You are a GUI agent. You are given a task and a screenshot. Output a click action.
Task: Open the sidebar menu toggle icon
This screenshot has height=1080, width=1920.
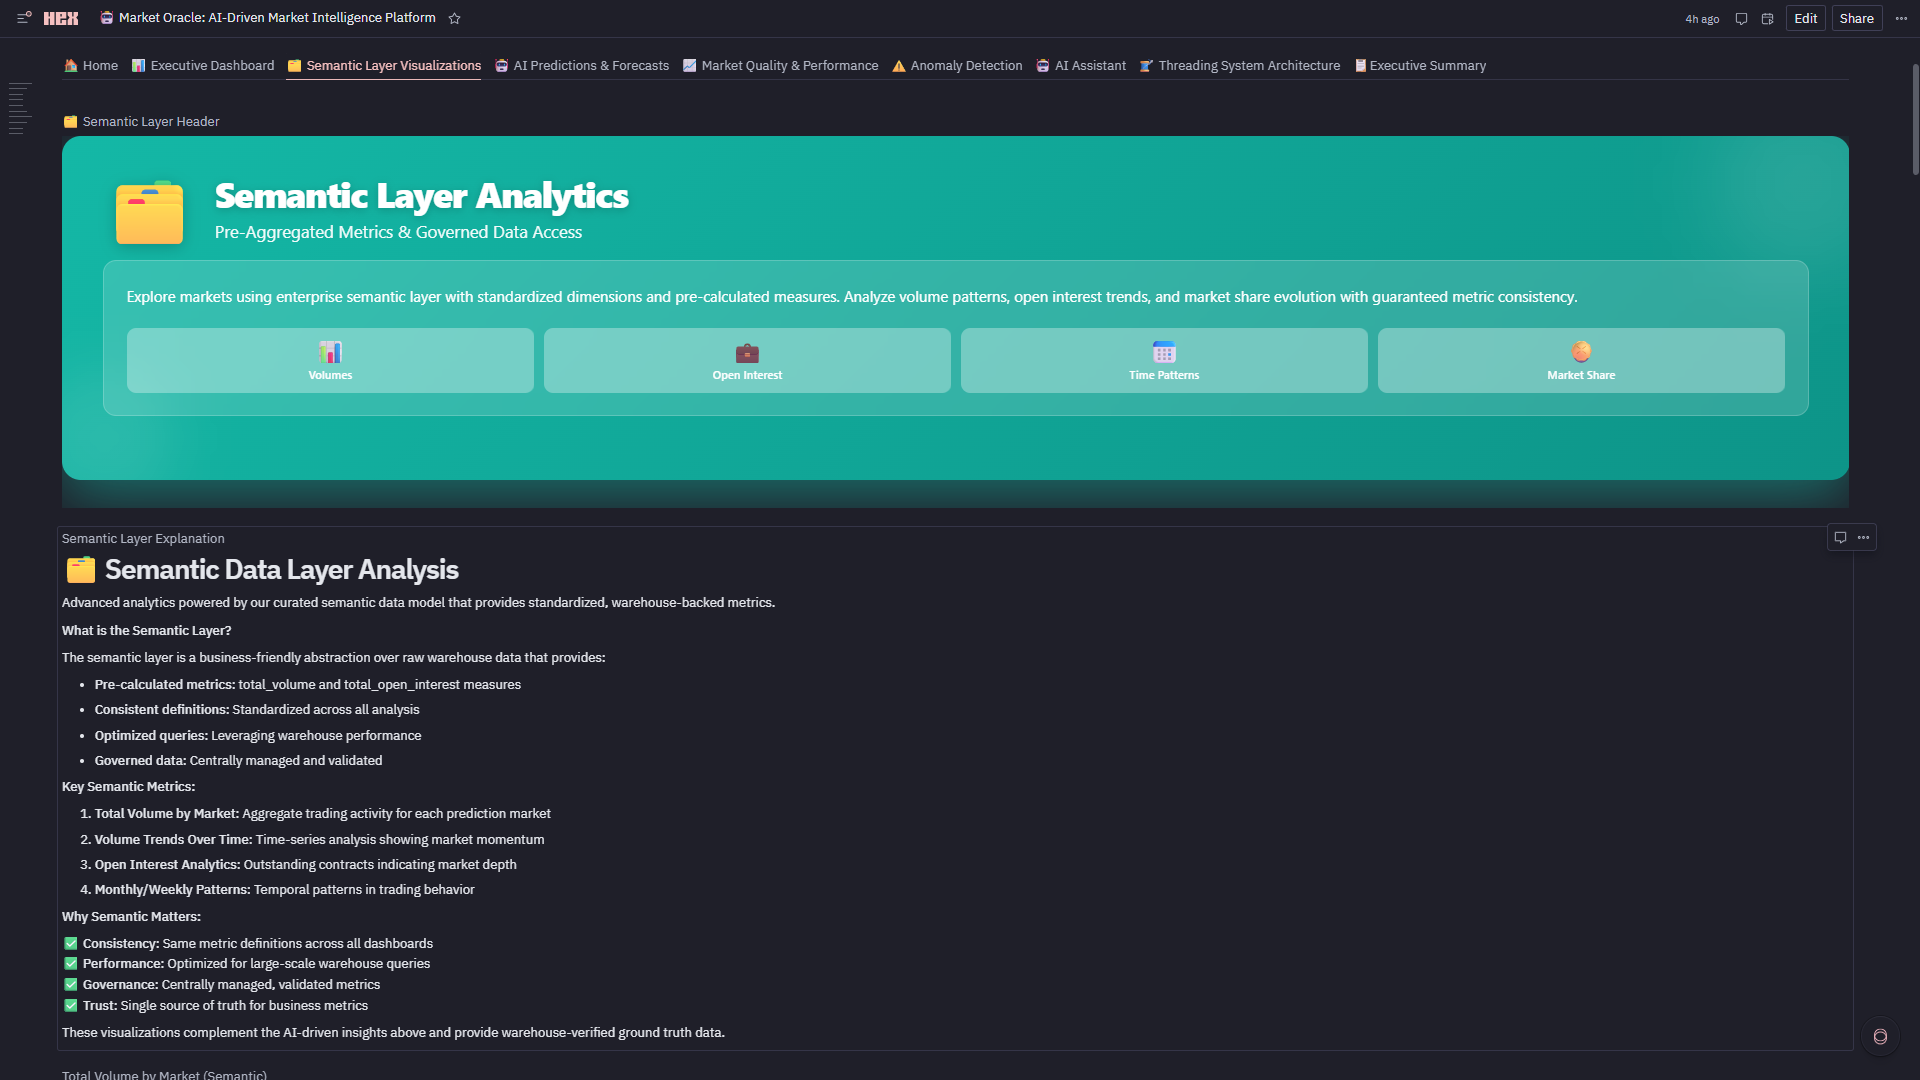(x=24, y=18)
